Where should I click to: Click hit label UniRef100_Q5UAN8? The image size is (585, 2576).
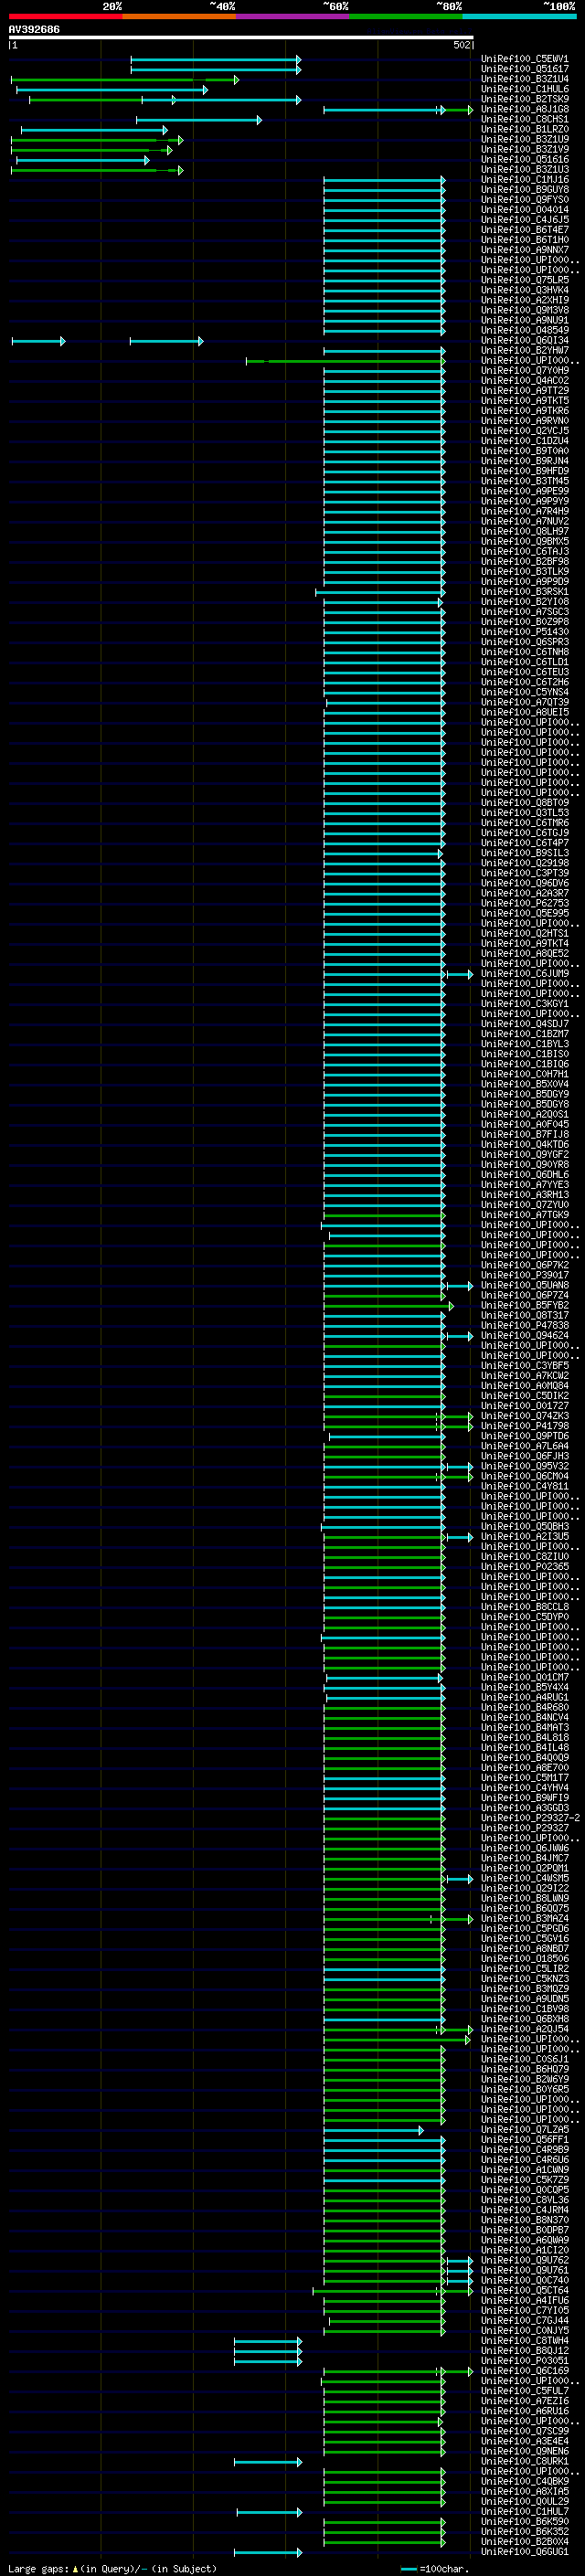(x=524, y=1286)
